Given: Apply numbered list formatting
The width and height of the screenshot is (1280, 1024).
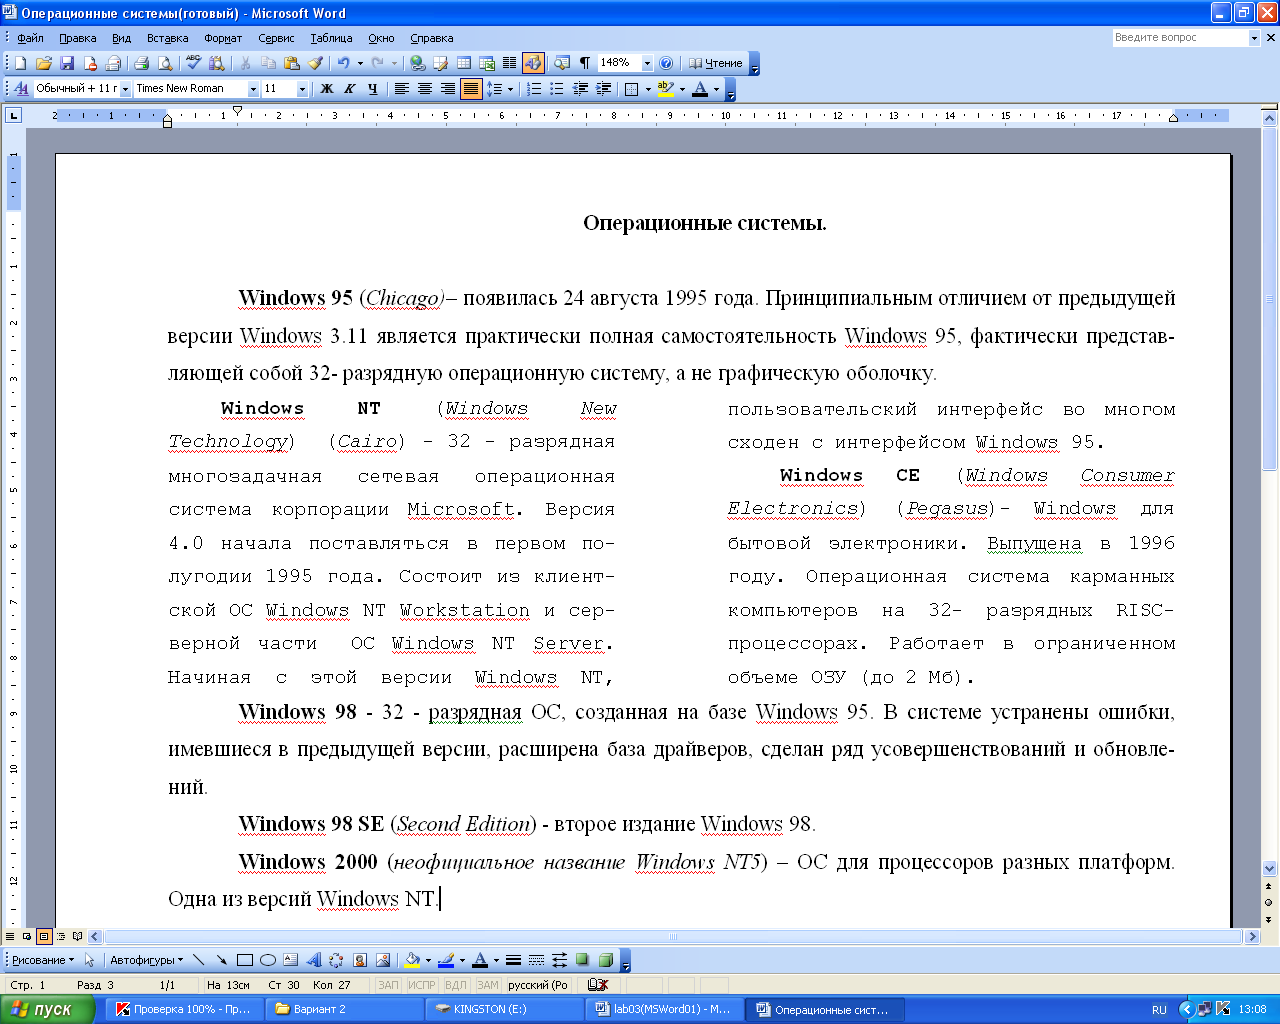Looking at the screenshot, I should (534, 89).
